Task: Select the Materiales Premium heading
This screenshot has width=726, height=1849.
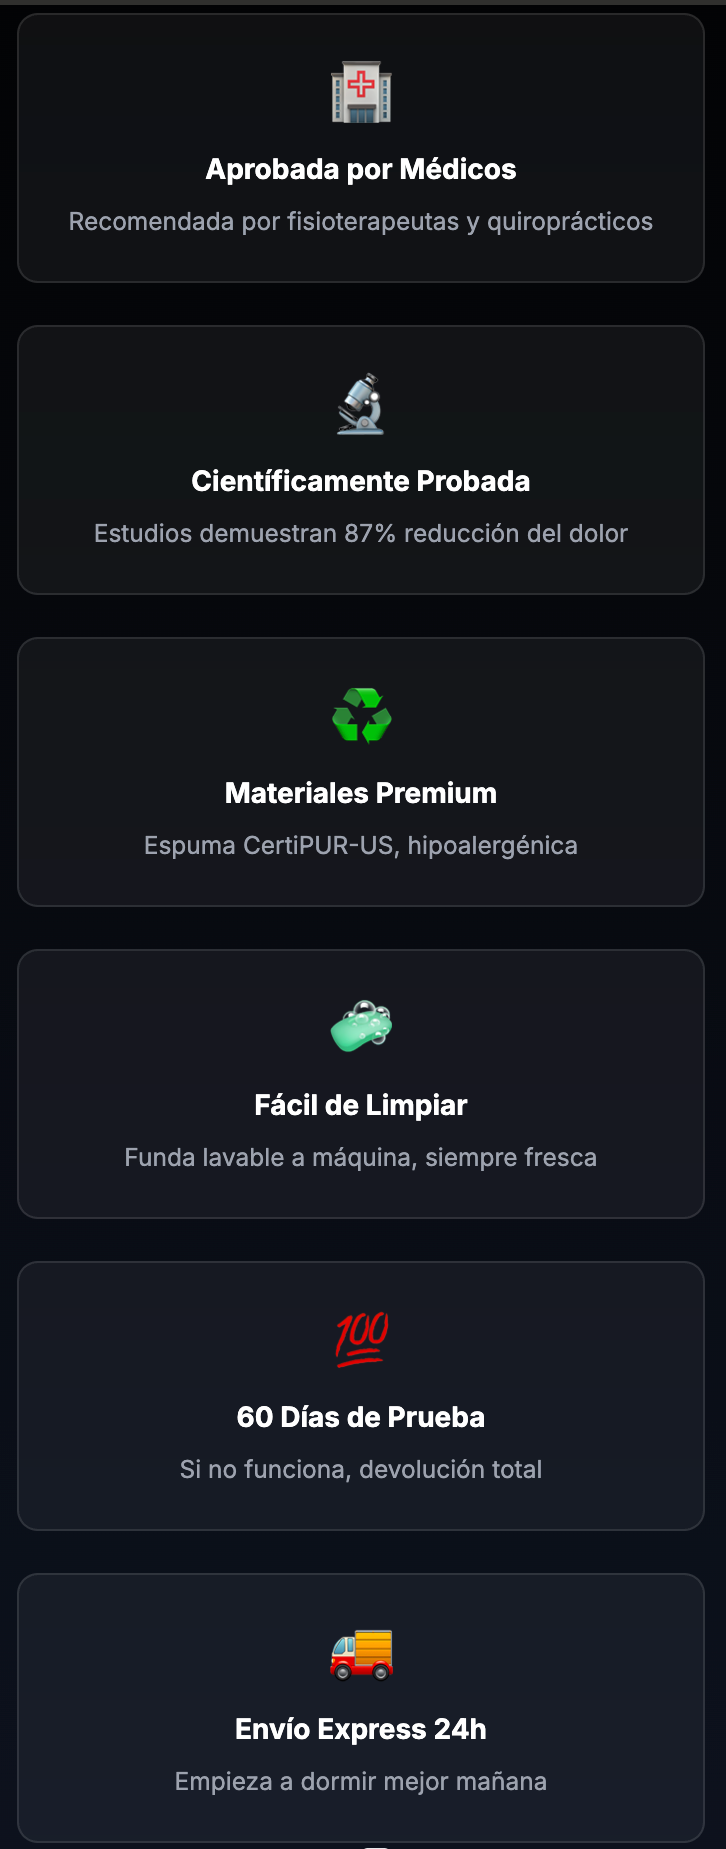Action: pos(361,793)
